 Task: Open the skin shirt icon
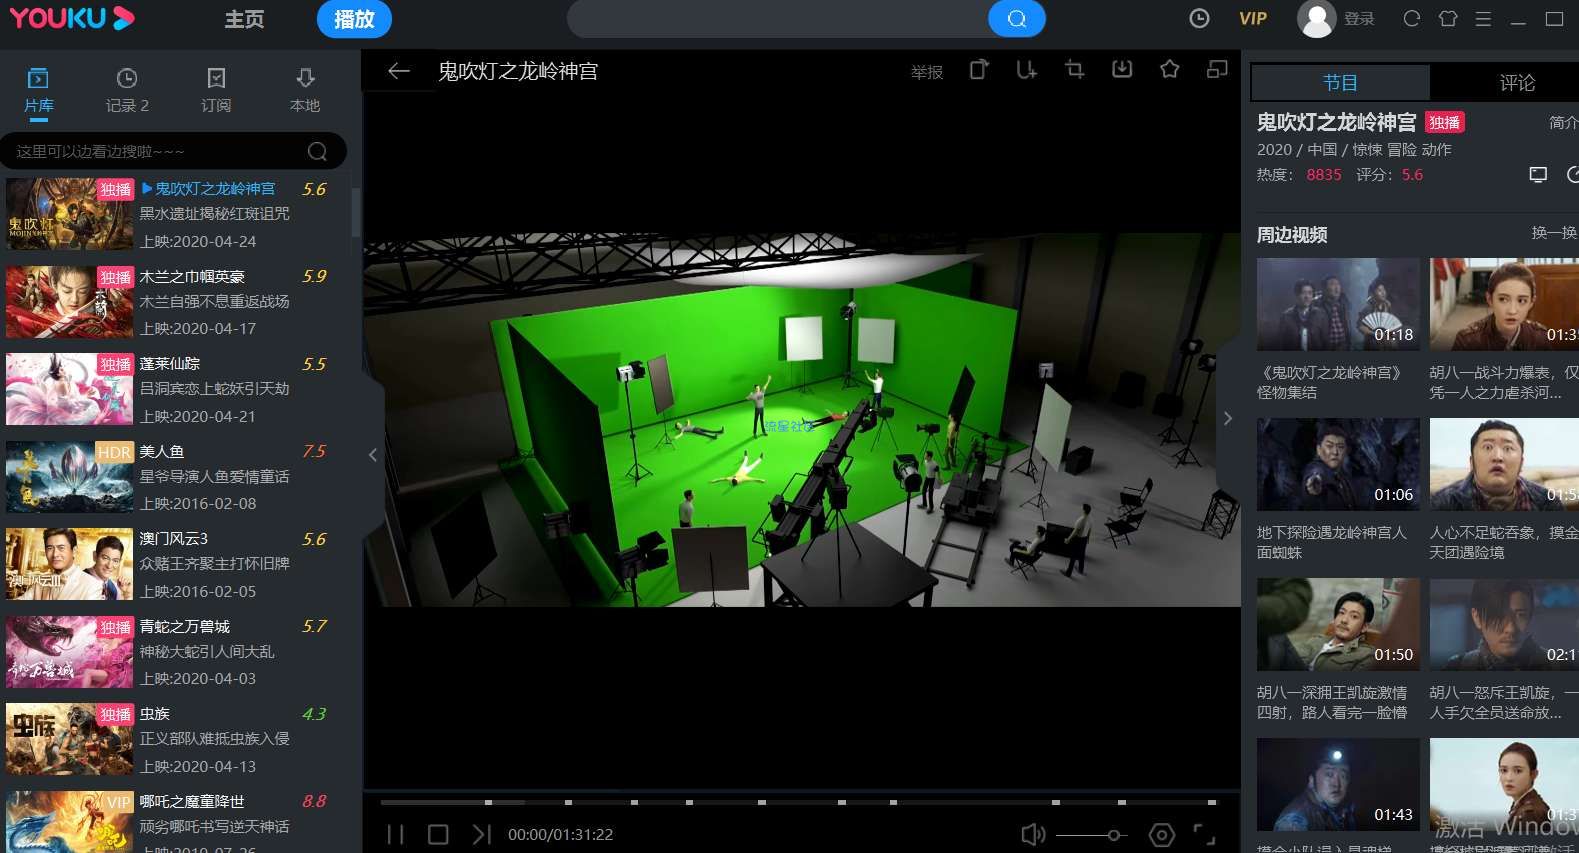click(x=1447, y=18)
